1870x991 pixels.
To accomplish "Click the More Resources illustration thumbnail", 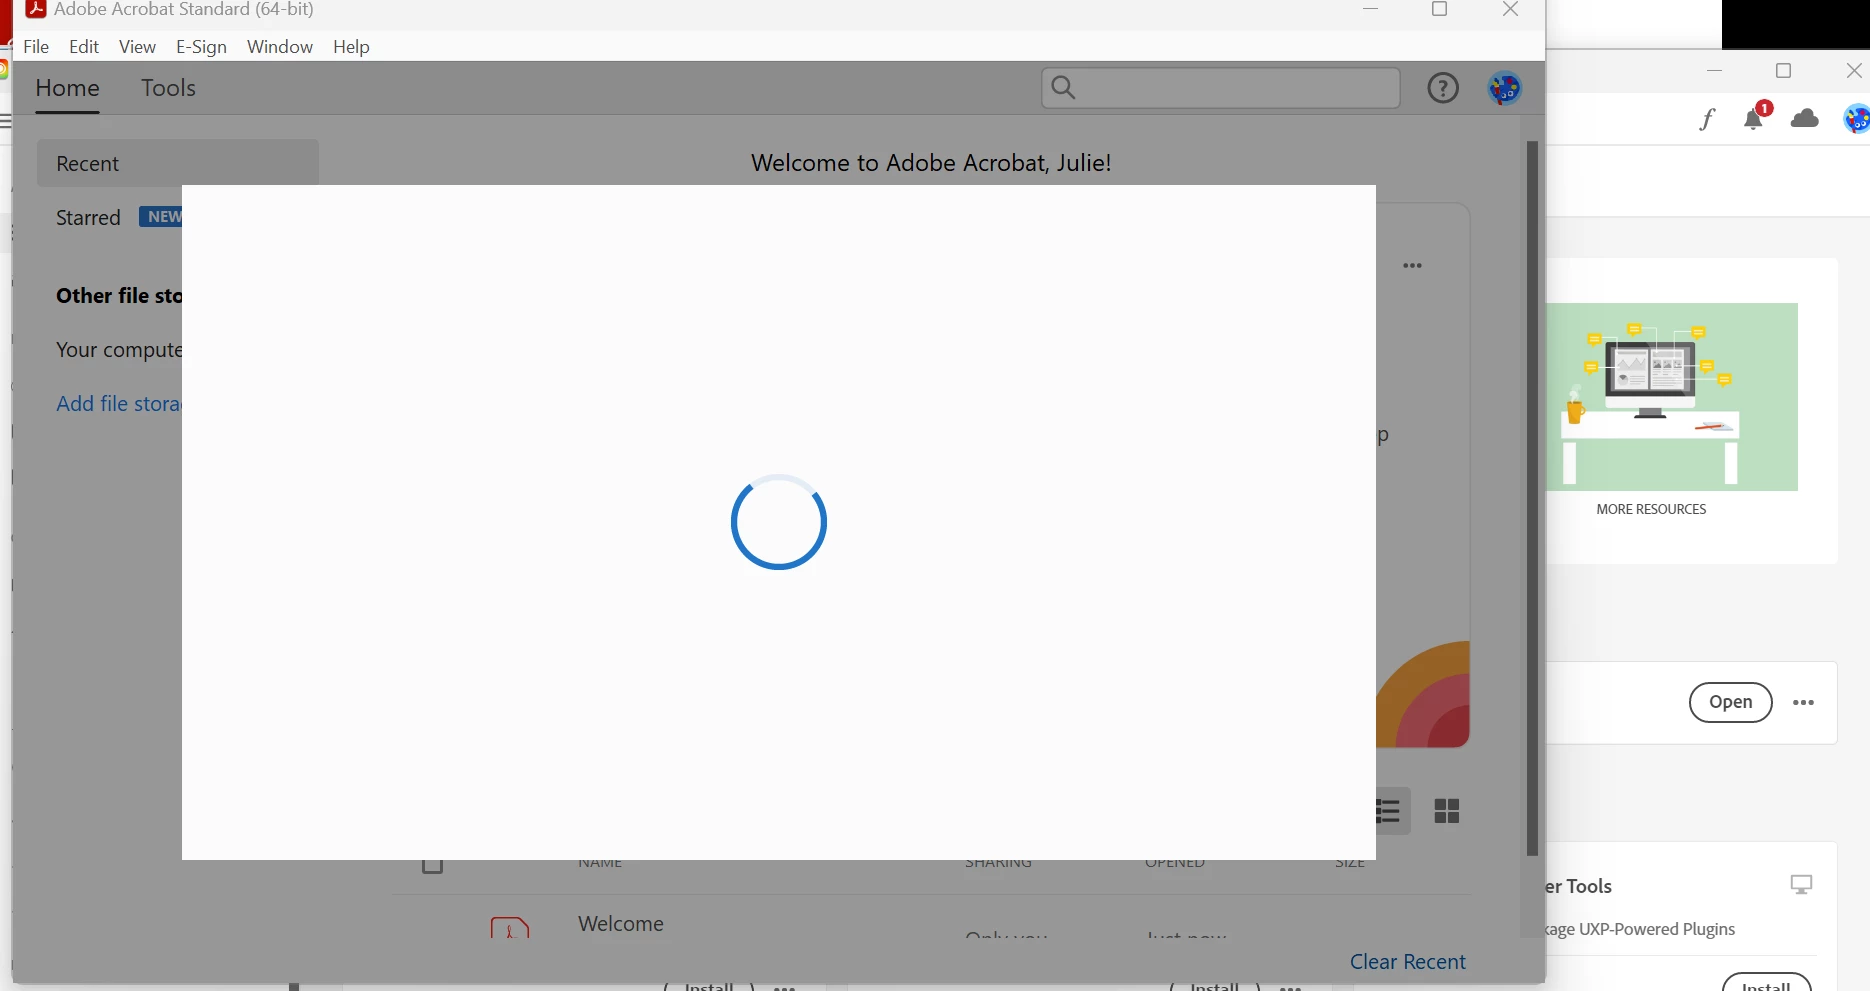I will pos(1672,397).
